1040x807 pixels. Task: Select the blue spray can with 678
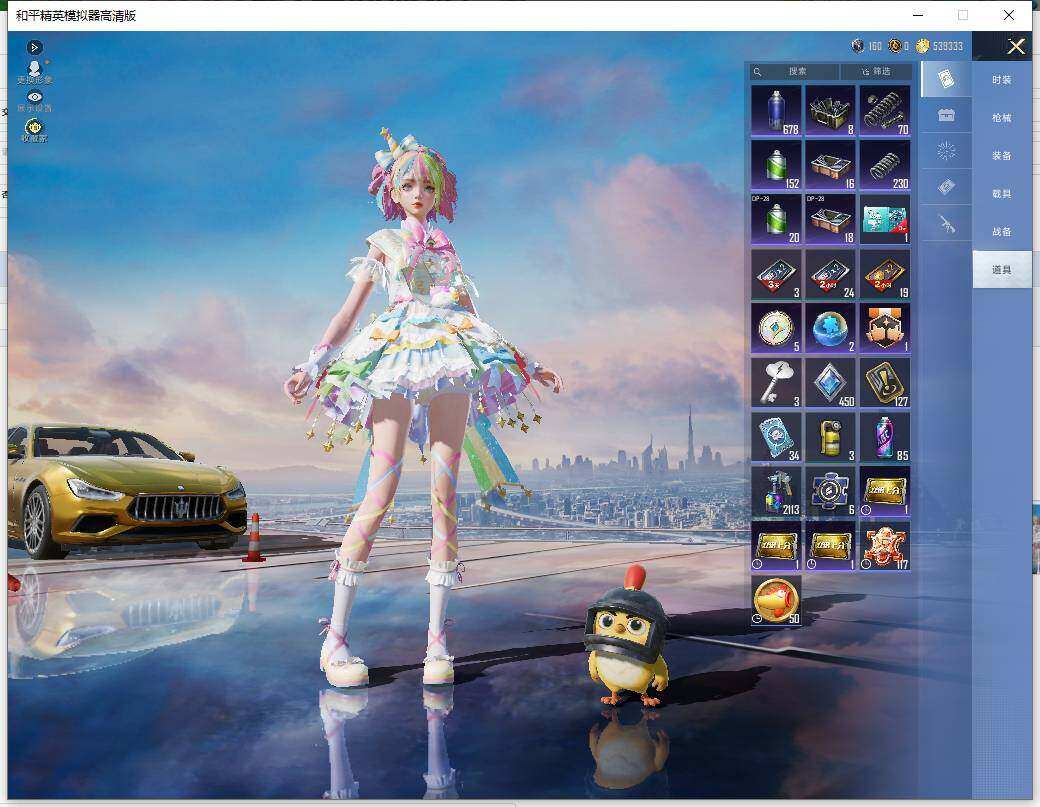pyautogui.click(x=776, y=110)
